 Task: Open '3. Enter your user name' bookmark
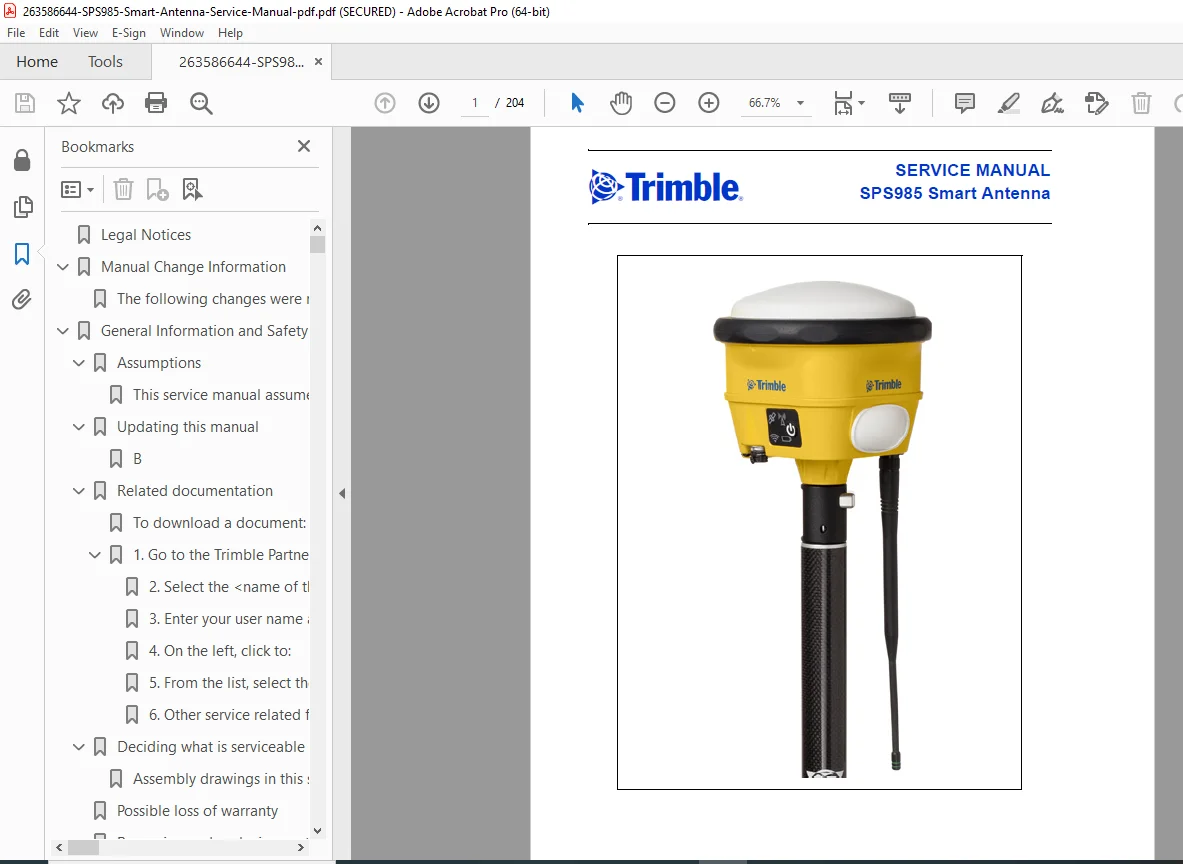[x=229, y=619]
